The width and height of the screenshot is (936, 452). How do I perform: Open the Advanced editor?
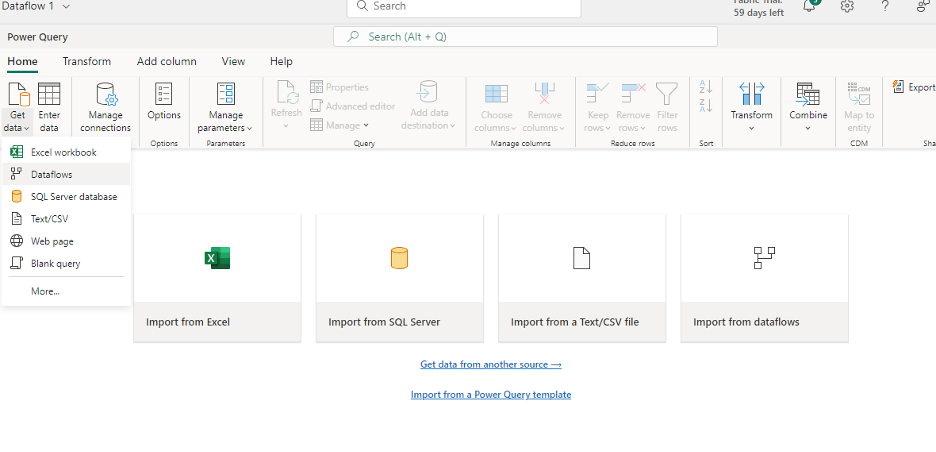[x=353, y=106]
